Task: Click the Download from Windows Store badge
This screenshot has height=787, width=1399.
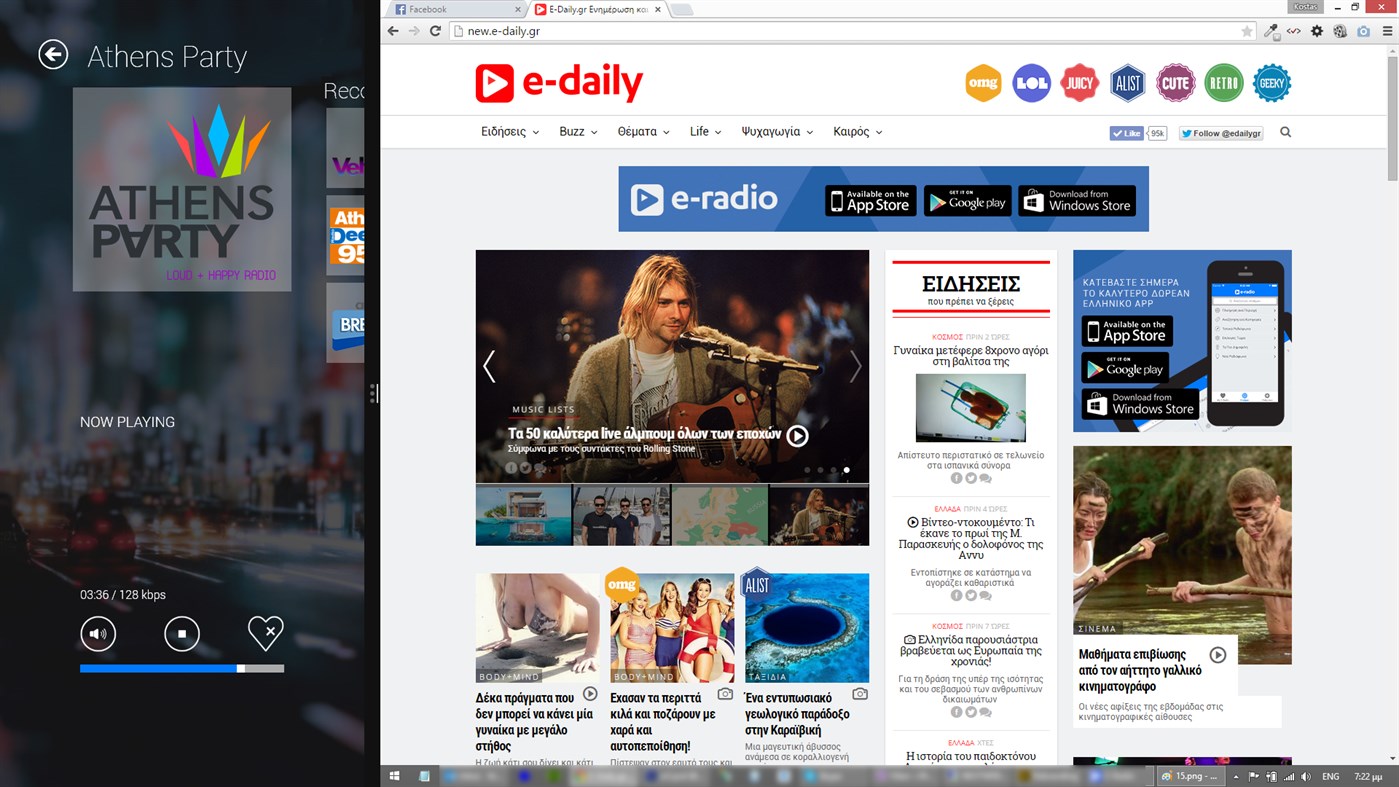Action: [x=1077, y=199]
